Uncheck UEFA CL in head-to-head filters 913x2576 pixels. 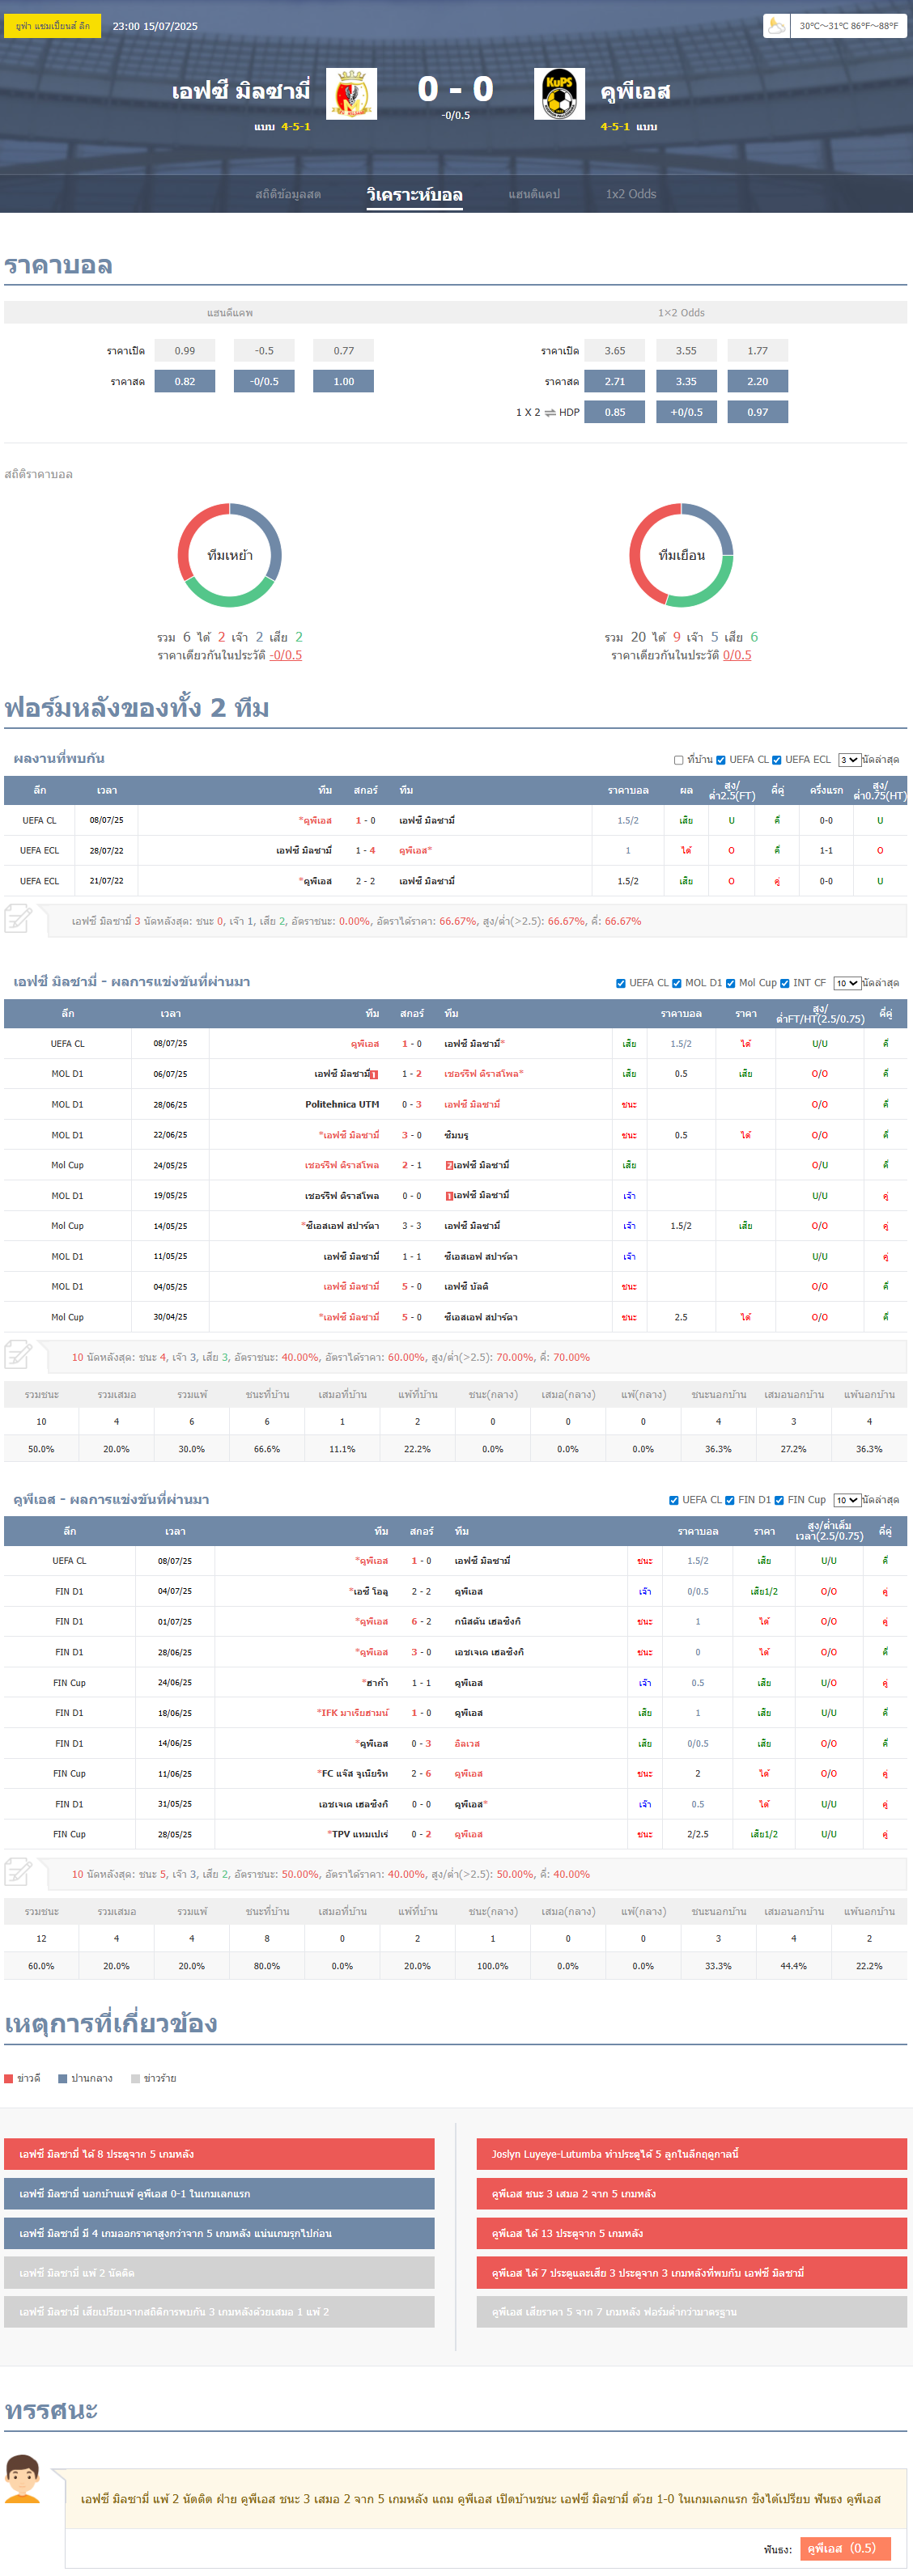pyautogui.click(x=721, y=760)
